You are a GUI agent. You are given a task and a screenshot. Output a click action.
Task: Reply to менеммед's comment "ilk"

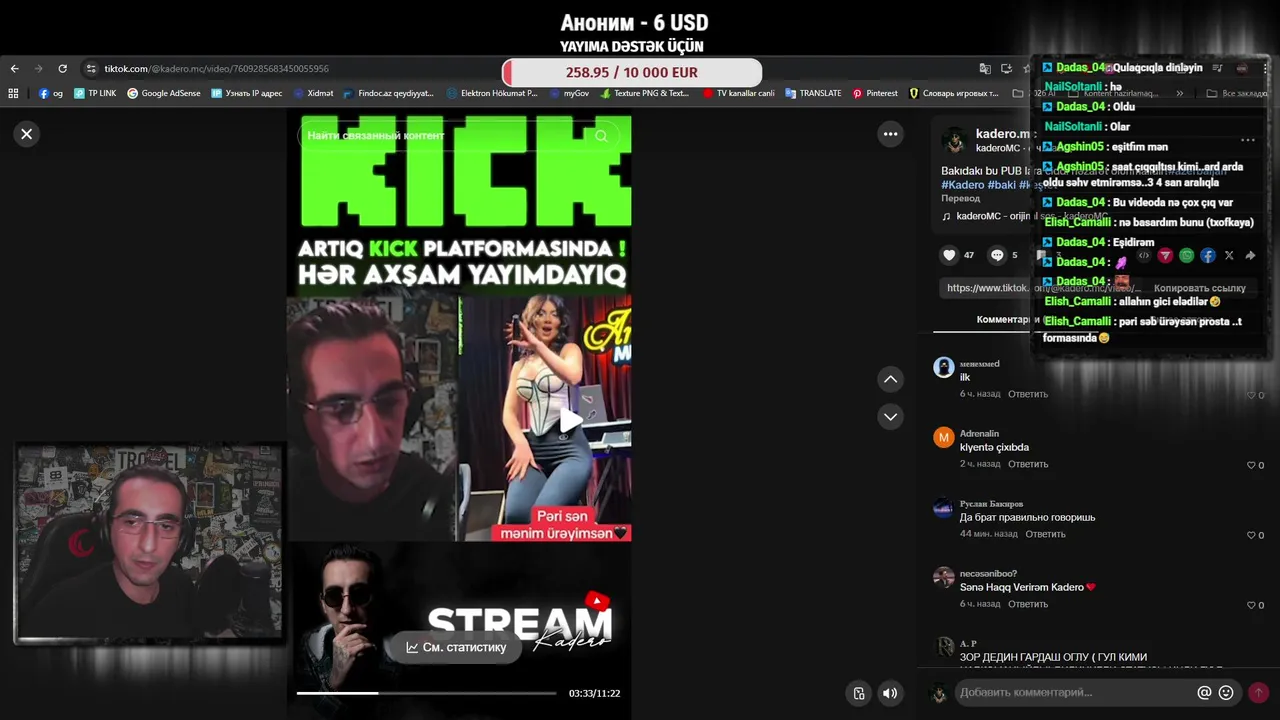point(1028,394)
